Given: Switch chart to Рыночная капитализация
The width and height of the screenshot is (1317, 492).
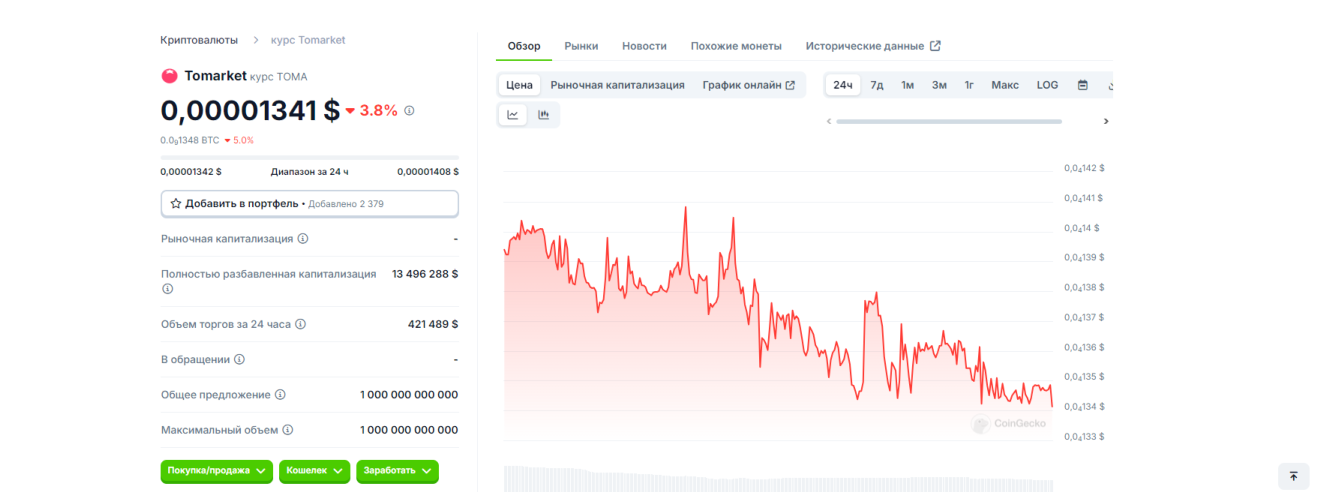Looking at the screenshot, I should (x=617, y=85).
